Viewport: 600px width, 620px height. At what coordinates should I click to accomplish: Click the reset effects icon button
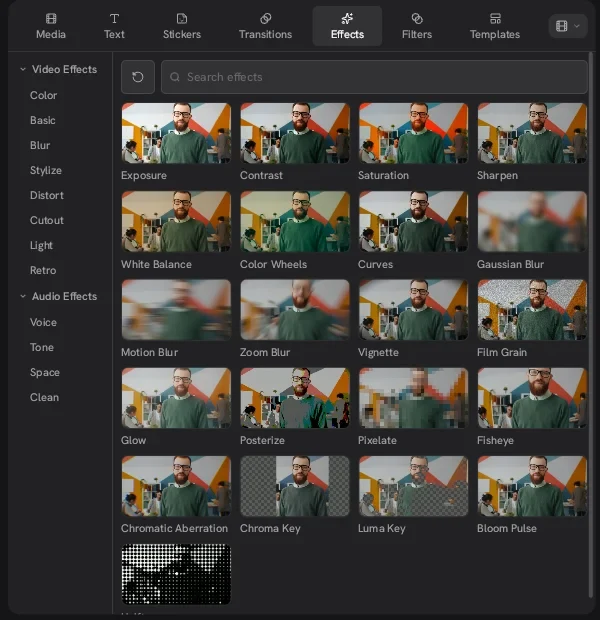(138, 77)
